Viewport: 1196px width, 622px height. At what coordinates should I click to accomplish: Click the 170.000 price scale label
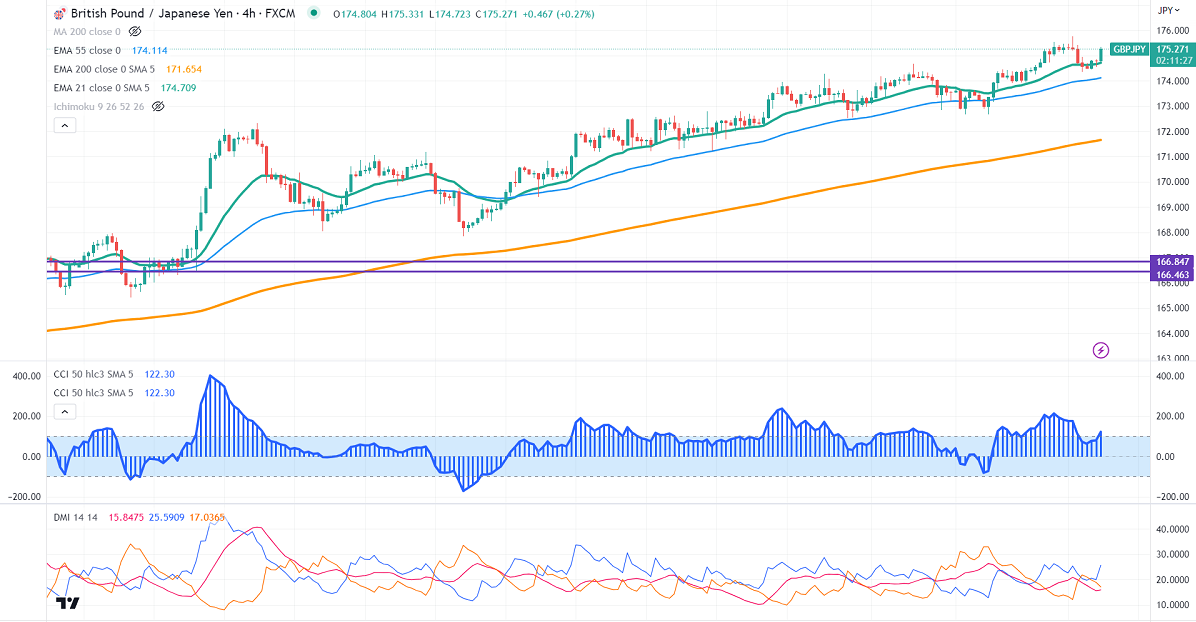pyautogui.click(x=1173, y=182)
